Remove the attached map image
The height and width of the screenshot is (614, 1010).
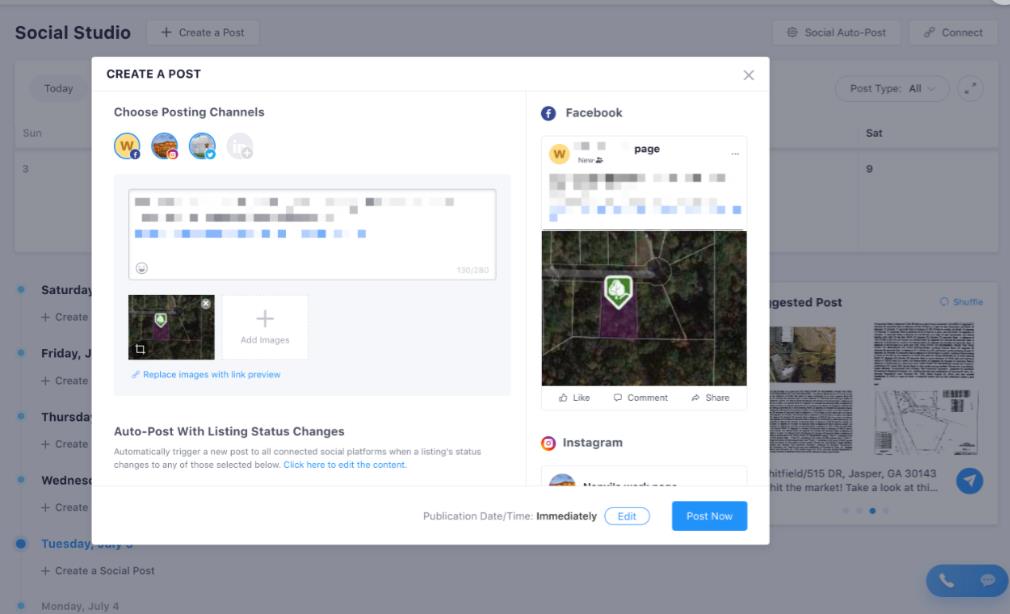click(x=205, y=303)
